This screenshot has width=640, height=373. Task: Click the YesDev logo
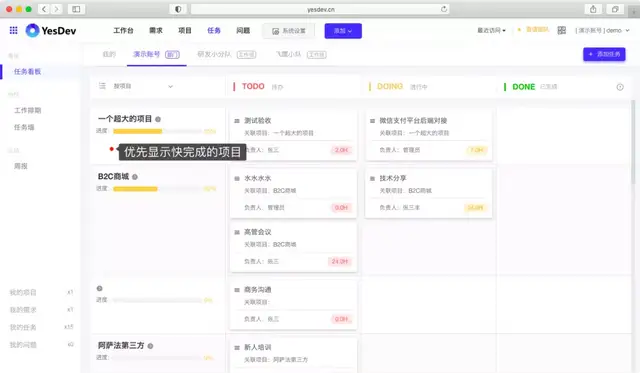pyautogui.click(x=51, y=31)
